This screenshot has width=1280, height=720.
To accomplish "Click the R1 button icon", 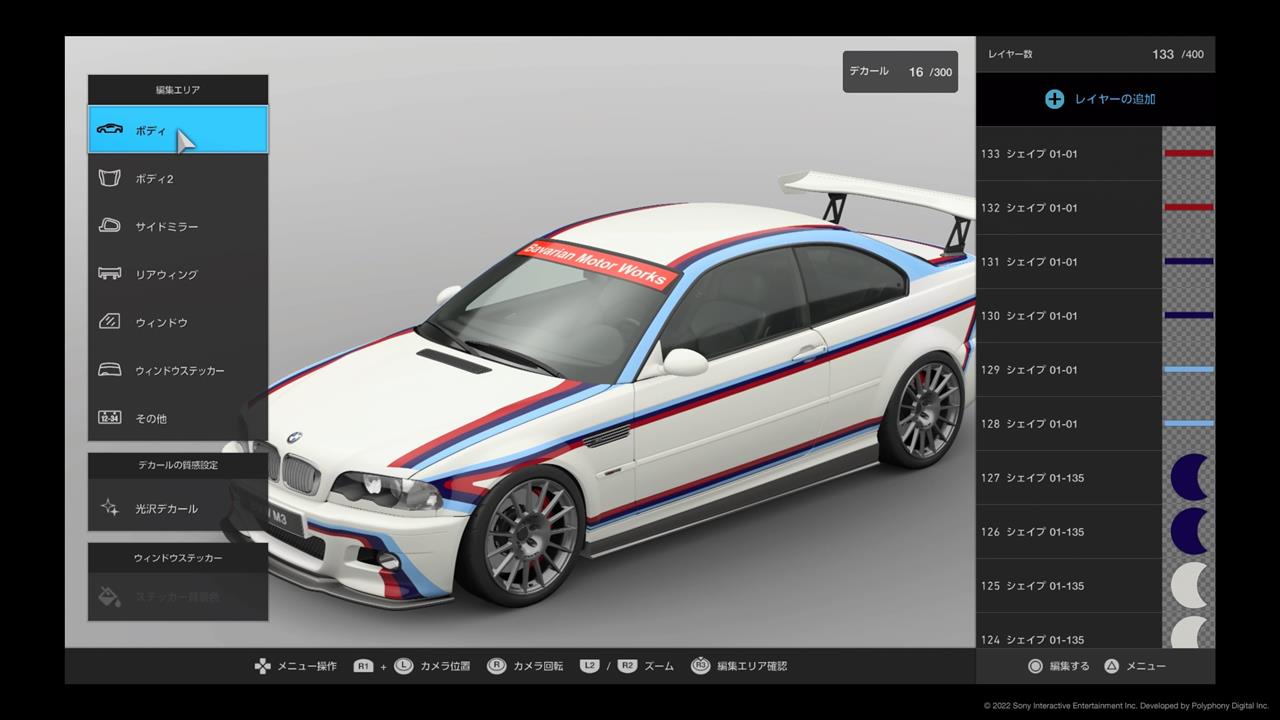I will 363,666.
